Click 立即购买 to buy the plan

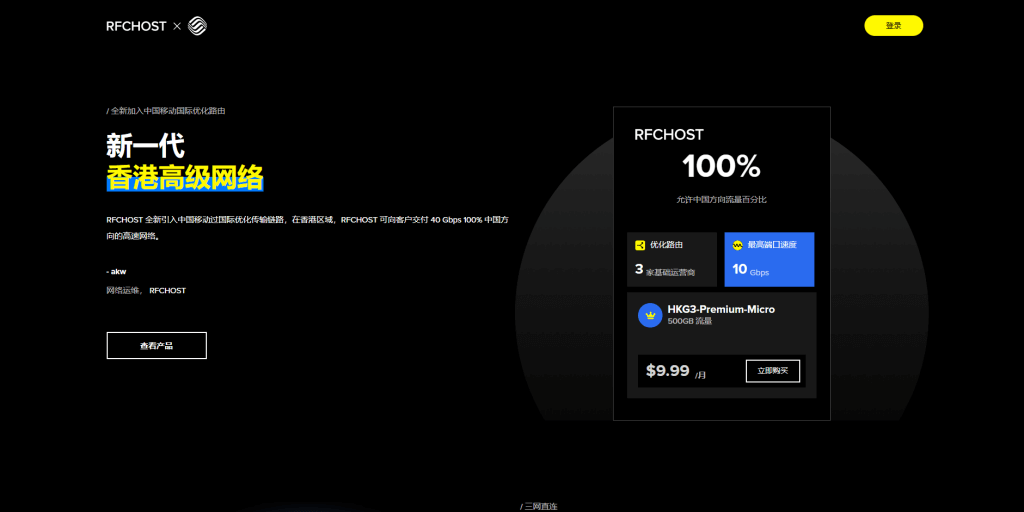[772, 371]
